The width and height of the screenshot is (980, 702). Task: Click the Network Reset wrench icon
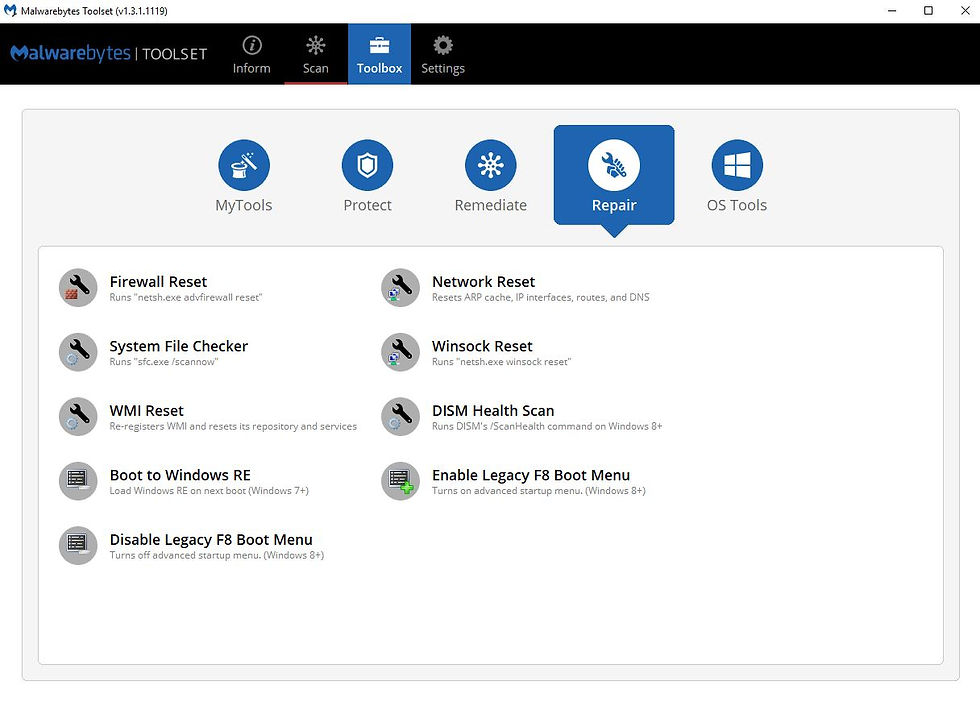pos(401,288)
